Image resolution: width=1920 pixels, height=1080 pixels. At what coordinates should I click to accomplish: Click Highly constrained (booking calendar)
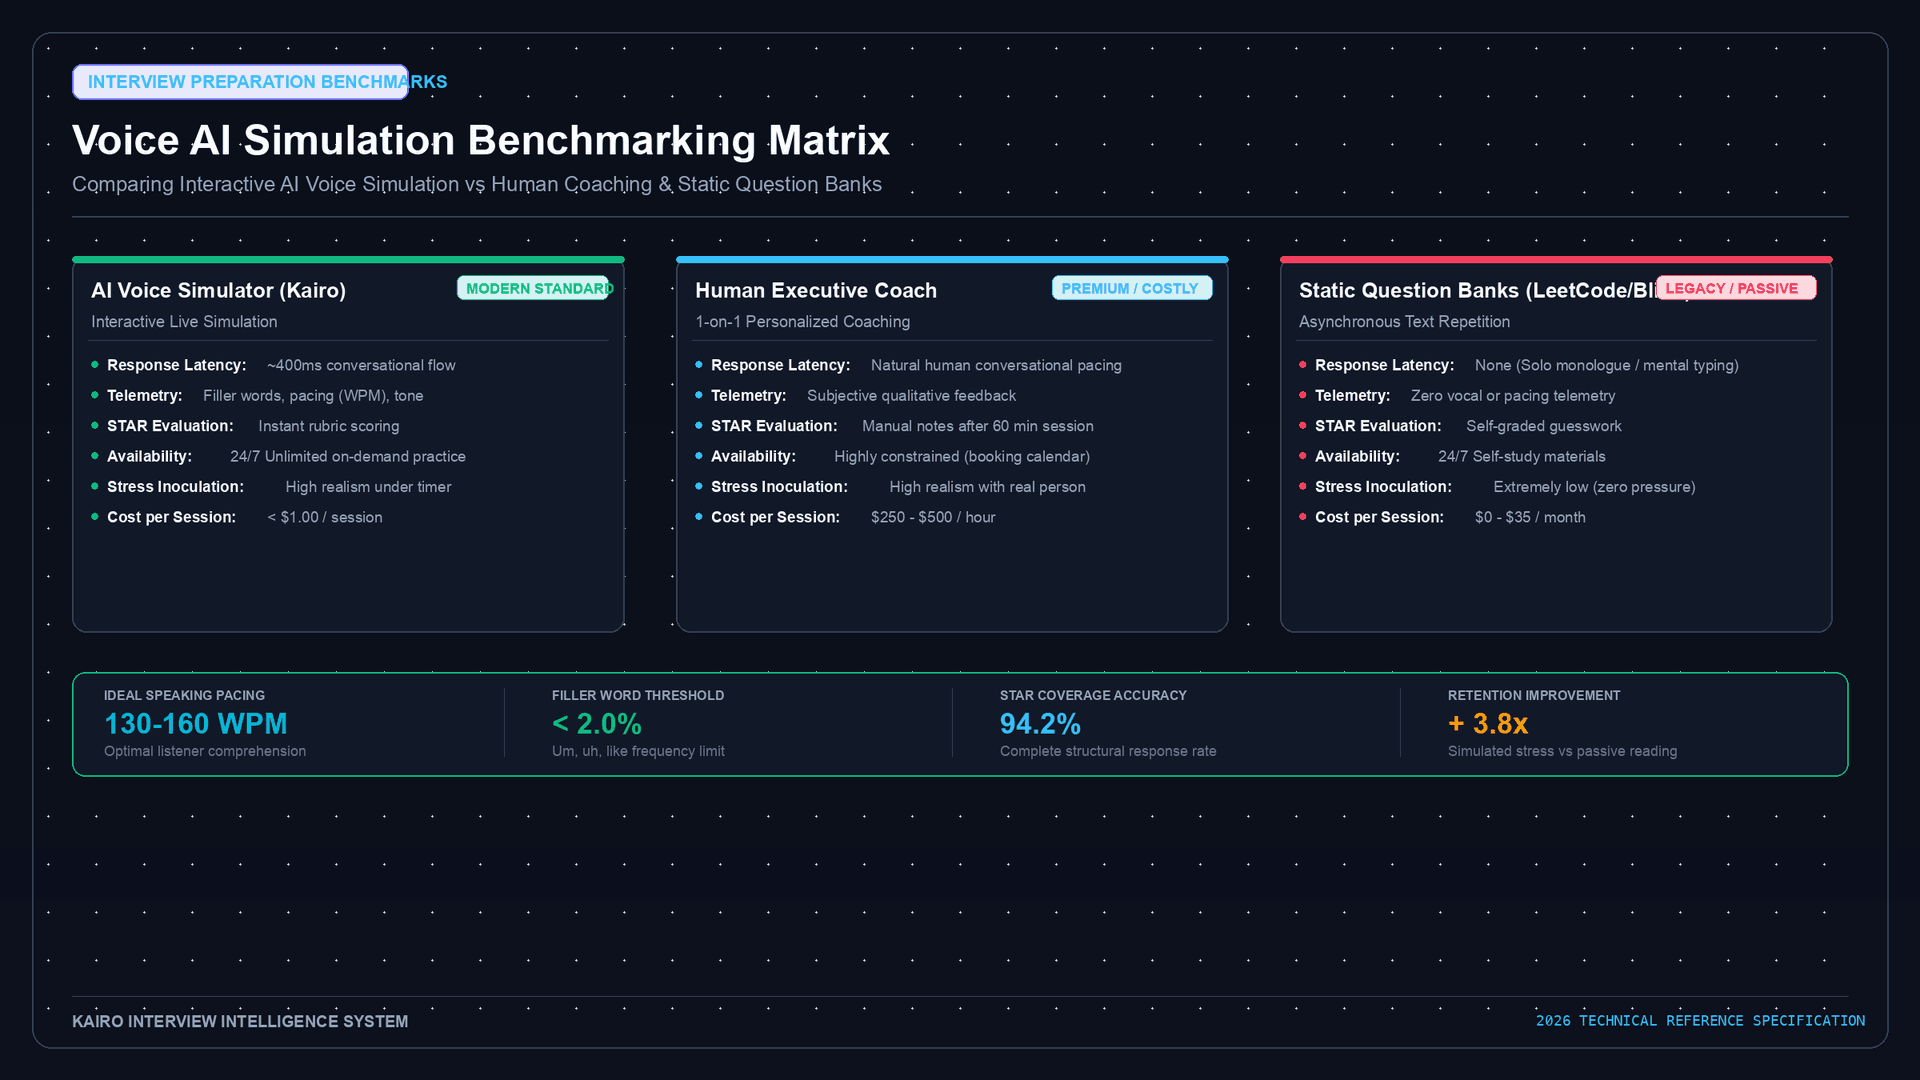click(962, 457)
